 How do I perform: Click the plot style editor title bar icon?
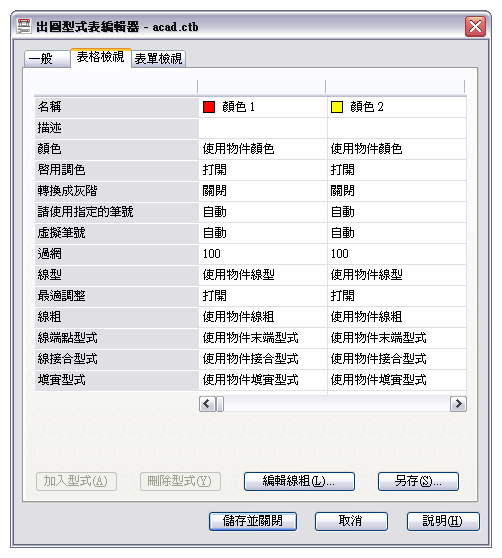point(24,26)
